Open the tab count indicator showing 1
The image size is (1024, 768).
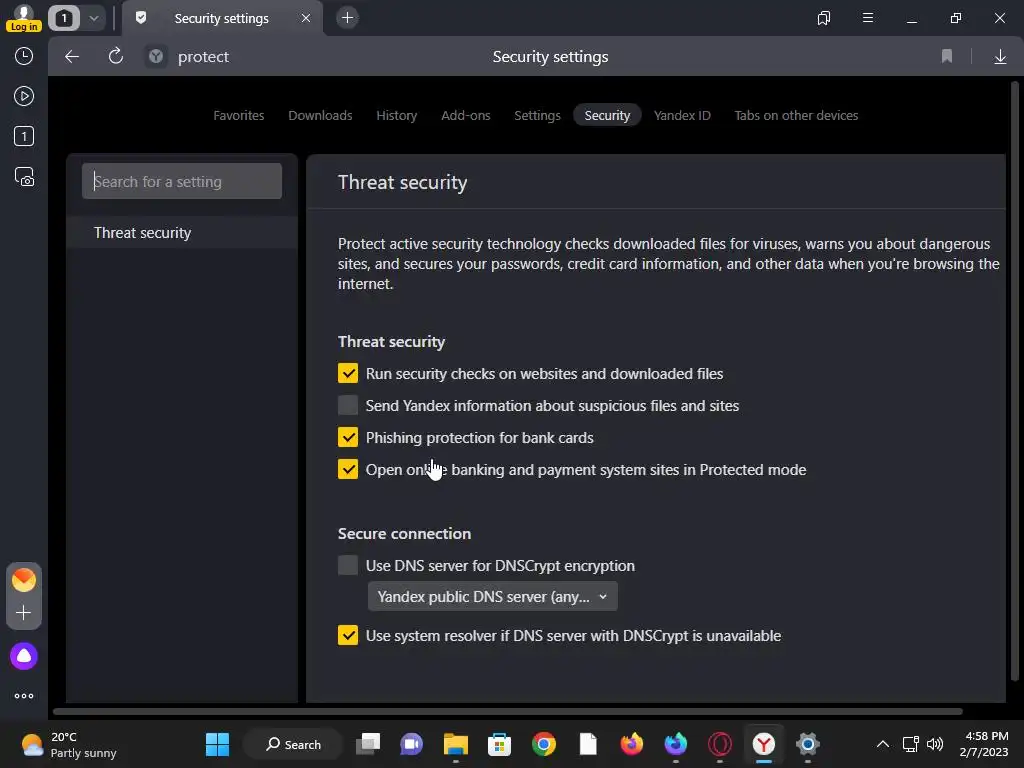pos(64,18)
